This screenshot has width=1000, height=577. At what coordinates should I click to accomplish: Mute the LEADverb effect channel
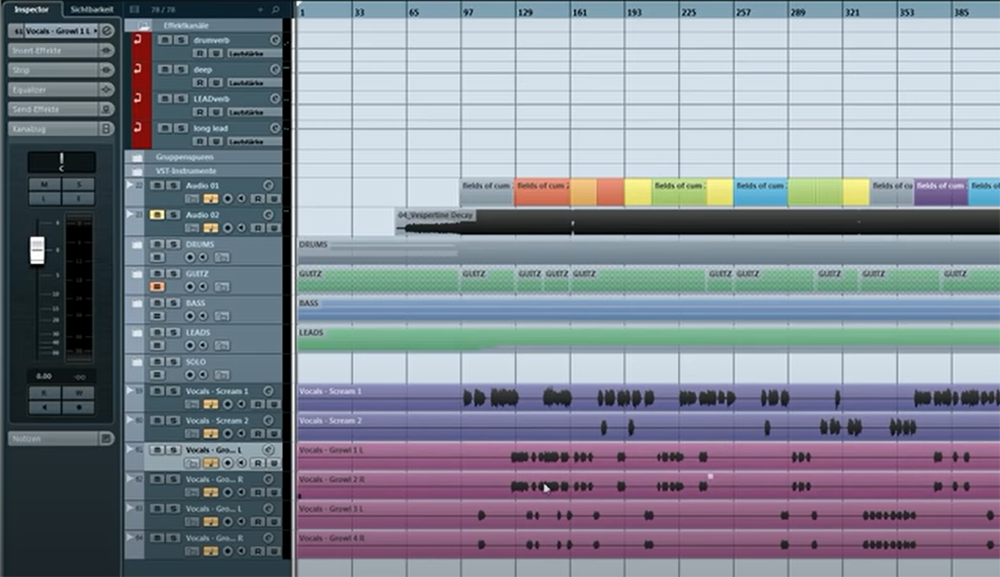point(165,98)
